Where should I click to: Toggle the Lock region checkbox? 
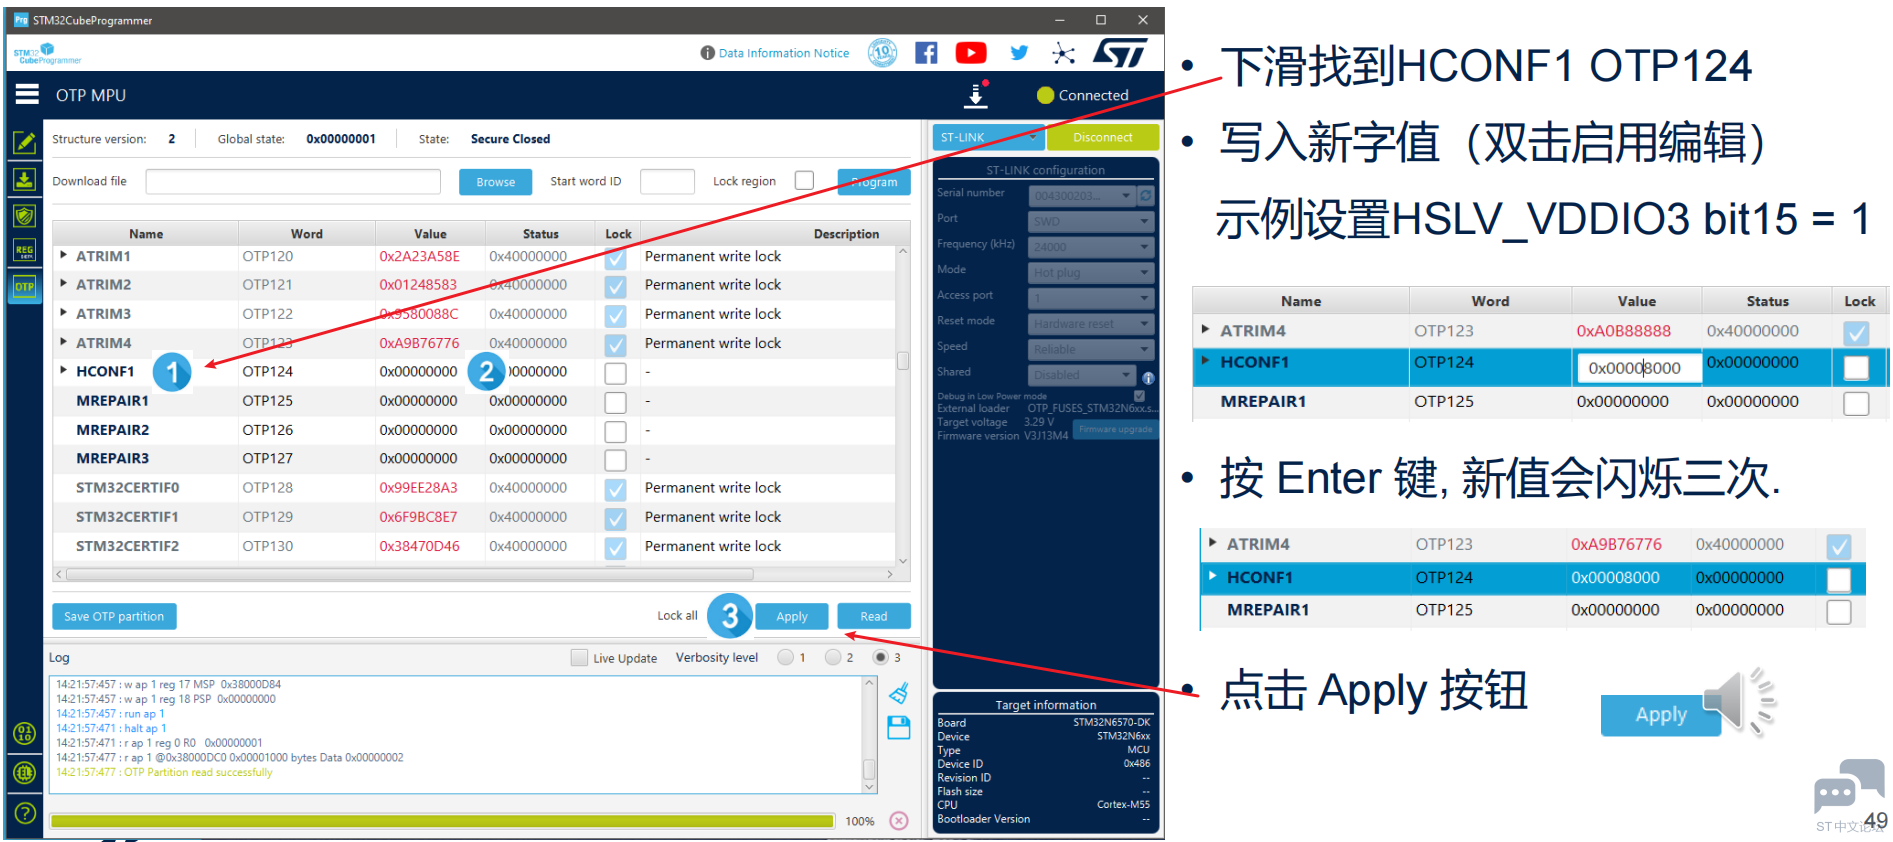pyautogui.click(x=804, y=181)
